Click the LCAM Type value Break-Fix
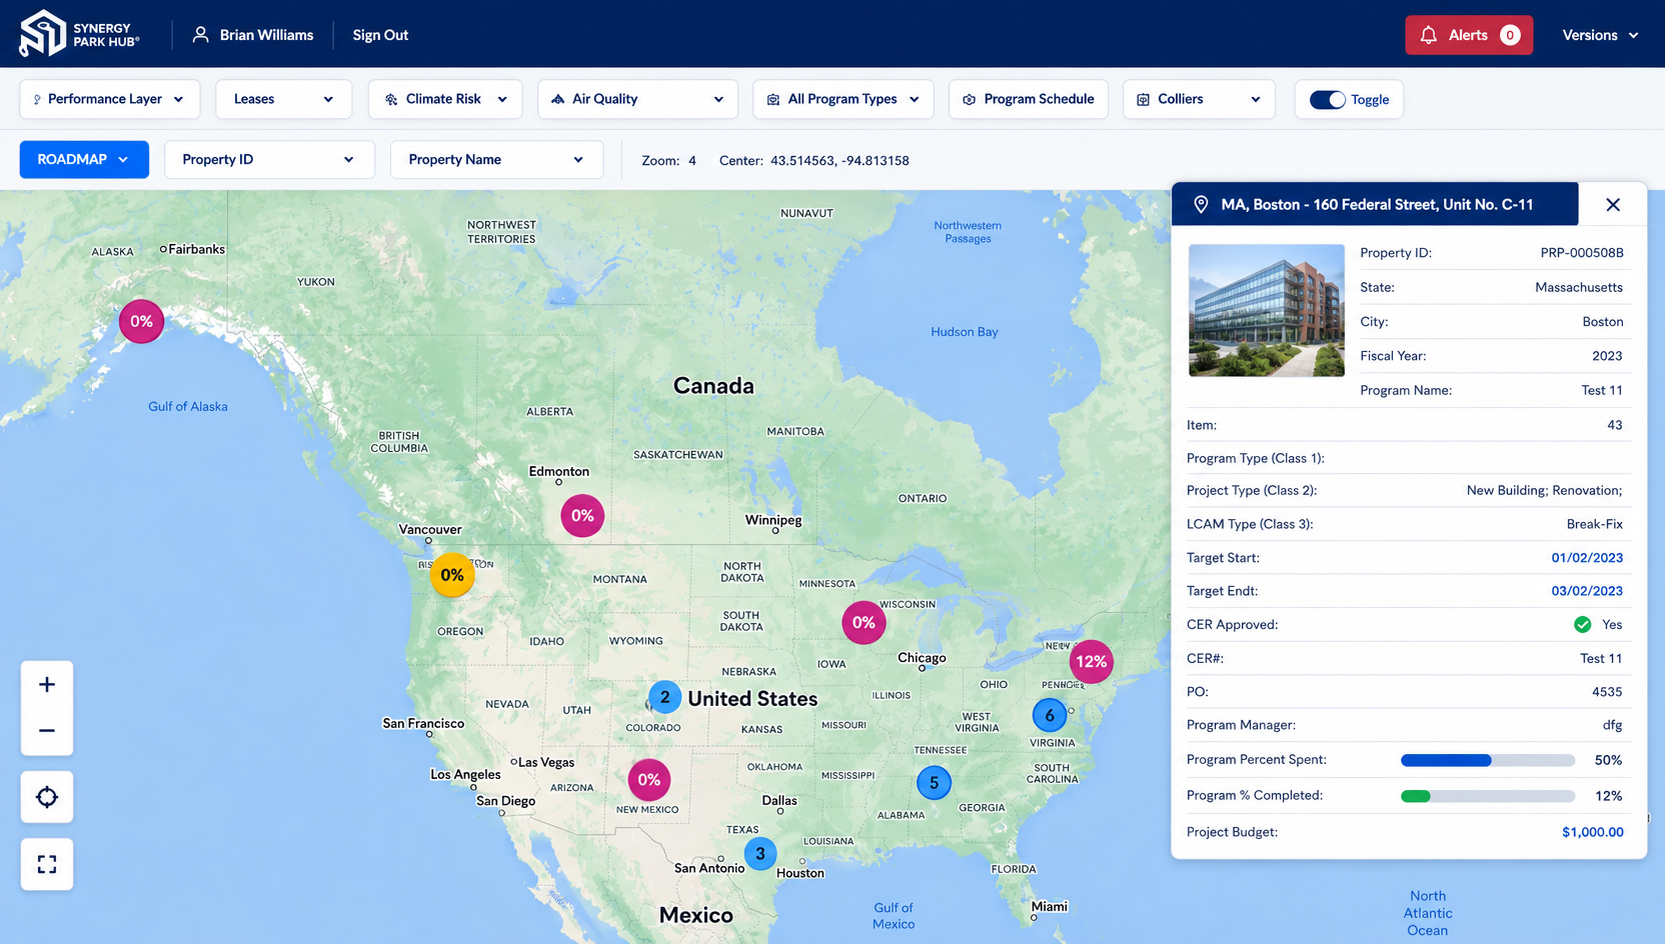The width and height of the screenshot is (1665, 944). pyautogui.click(x=1594, y=524)
